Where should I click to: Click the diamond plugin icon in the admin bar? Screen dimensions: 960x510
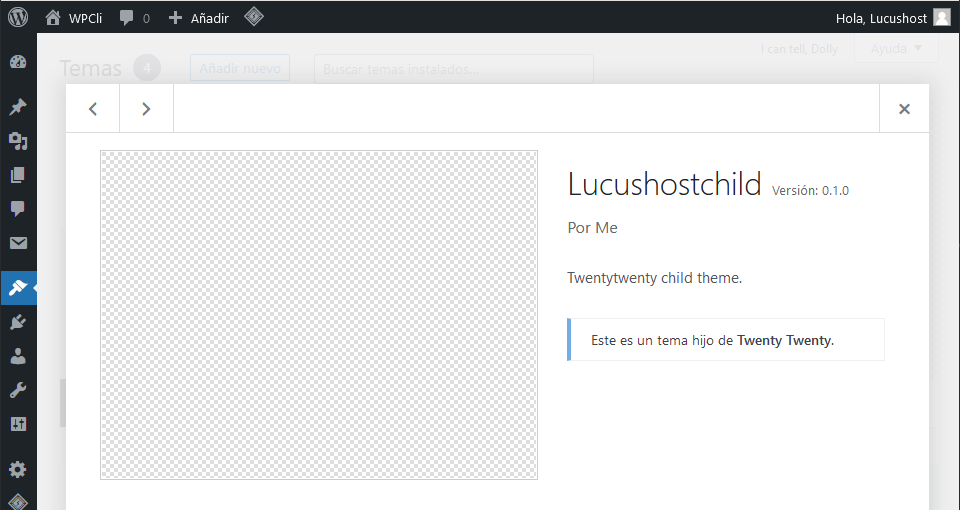[254, 17]
